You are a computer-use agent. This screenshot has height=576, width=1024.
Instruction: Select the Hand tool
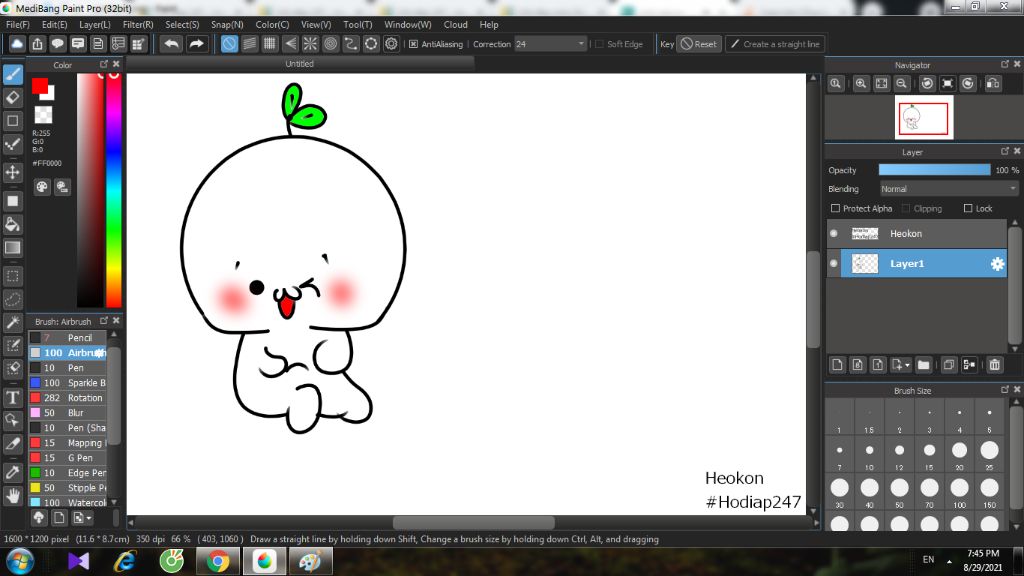(x=12, y=496)
